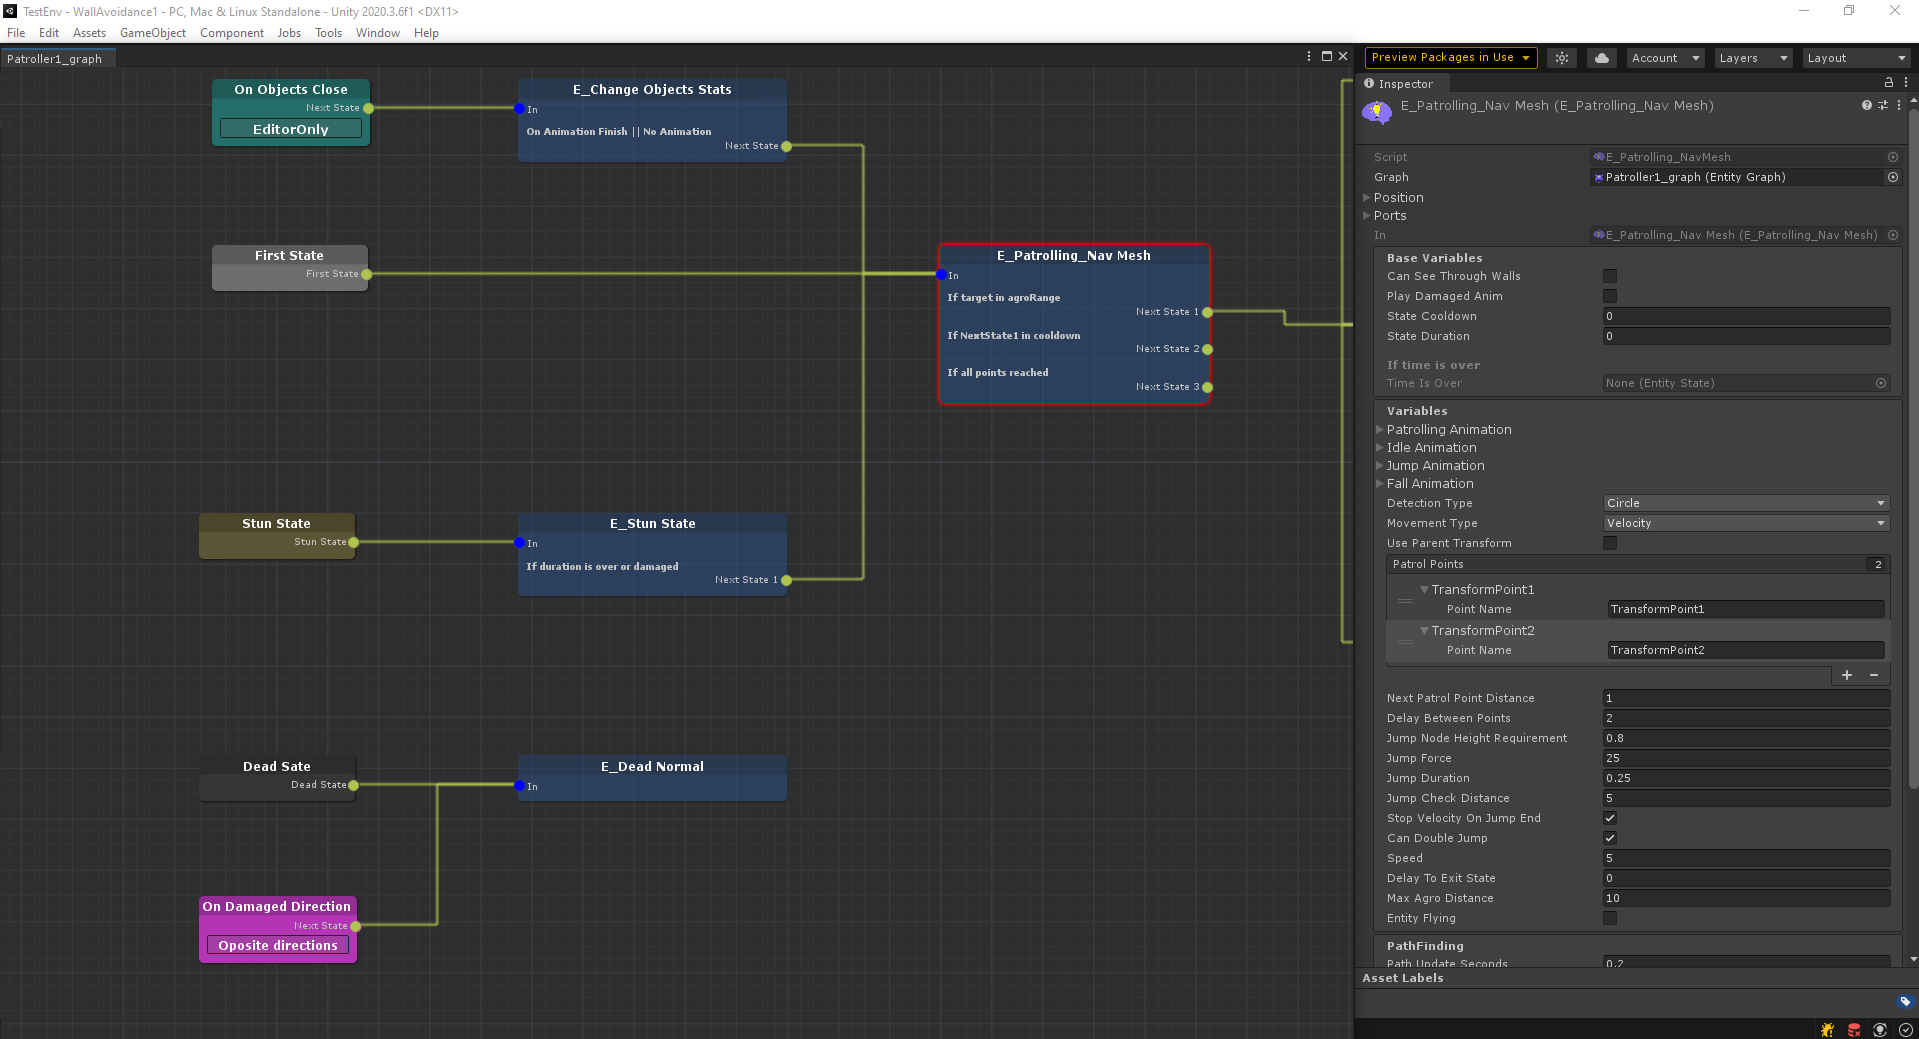Enable the Can See Through Walls checkbox

point(1609,276)
